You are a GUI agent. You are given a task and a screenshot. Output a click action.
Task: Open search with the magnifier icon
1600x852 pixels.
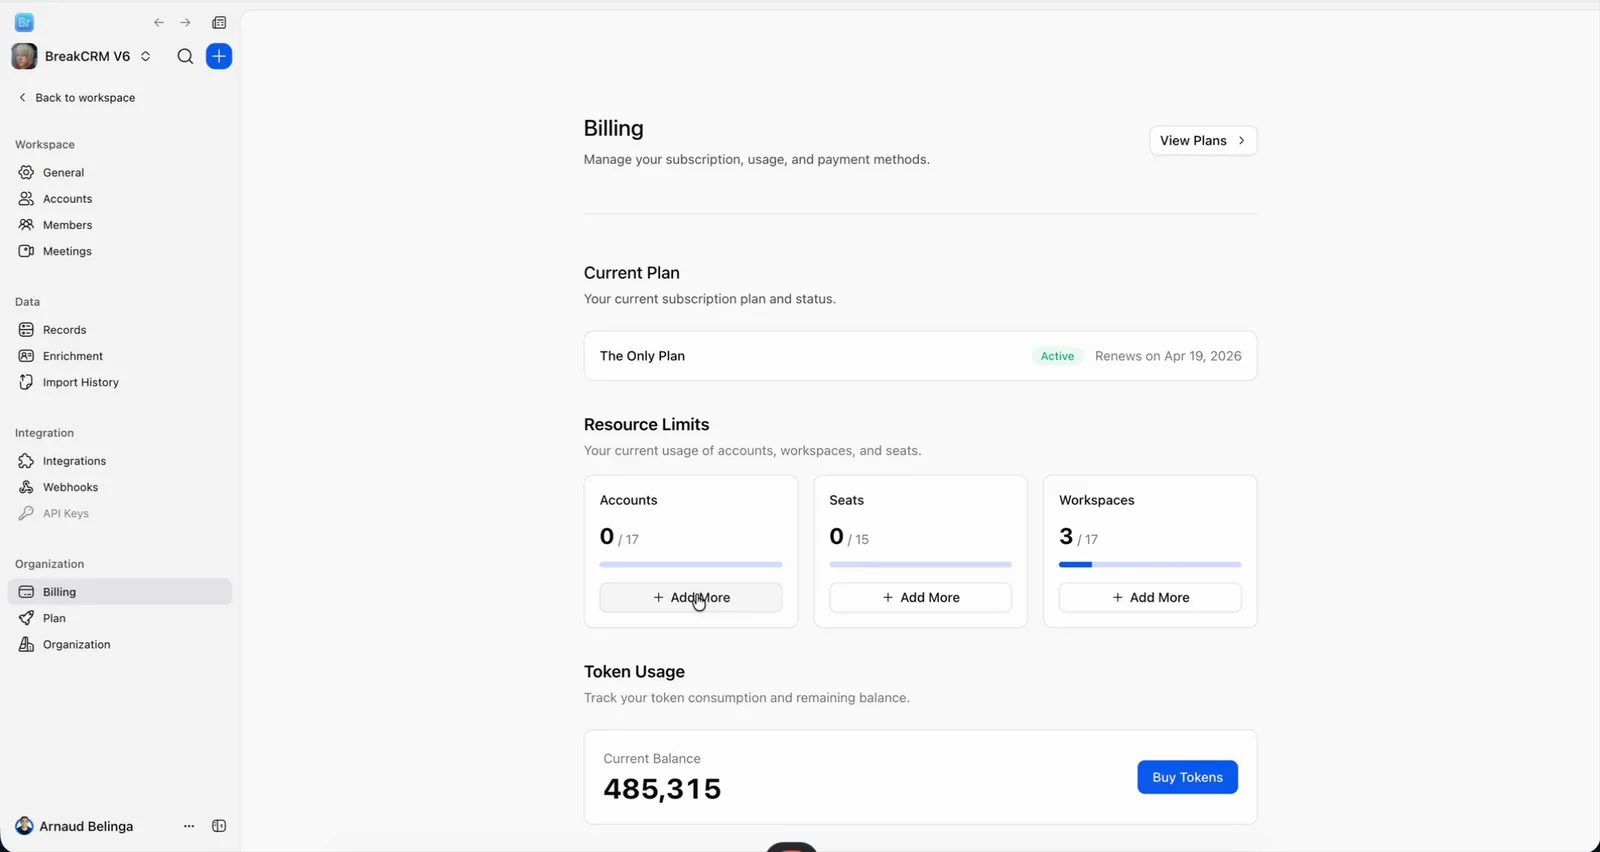point(185,56)
